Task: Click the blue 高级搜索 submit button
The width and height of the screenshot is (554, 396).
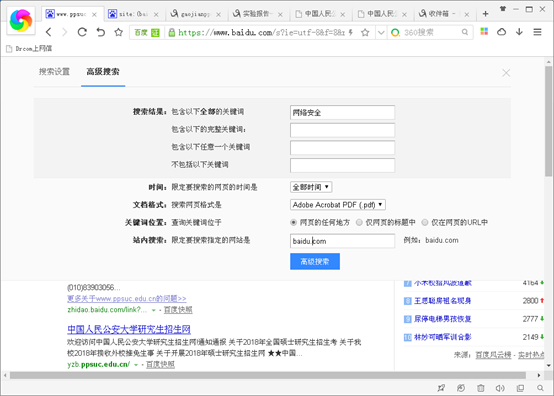Action: [315, 261]
